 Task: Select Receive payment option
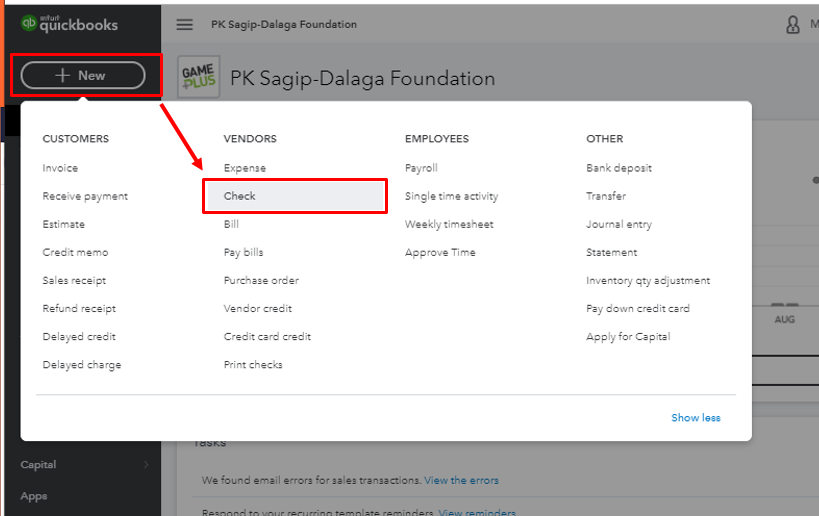pyautogui.click(x=85, y=196)
